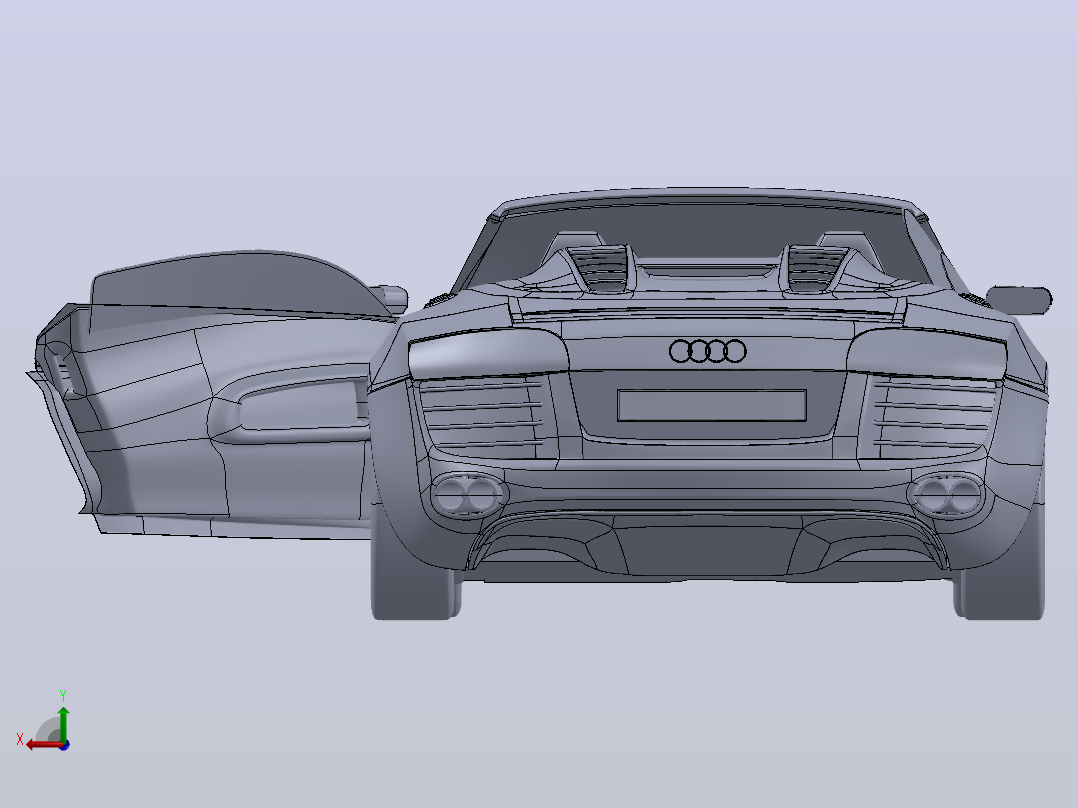Pick the right rear wheel of the car
Viewport: 1078px width, 808px height.
click(x=1000, y=585)
